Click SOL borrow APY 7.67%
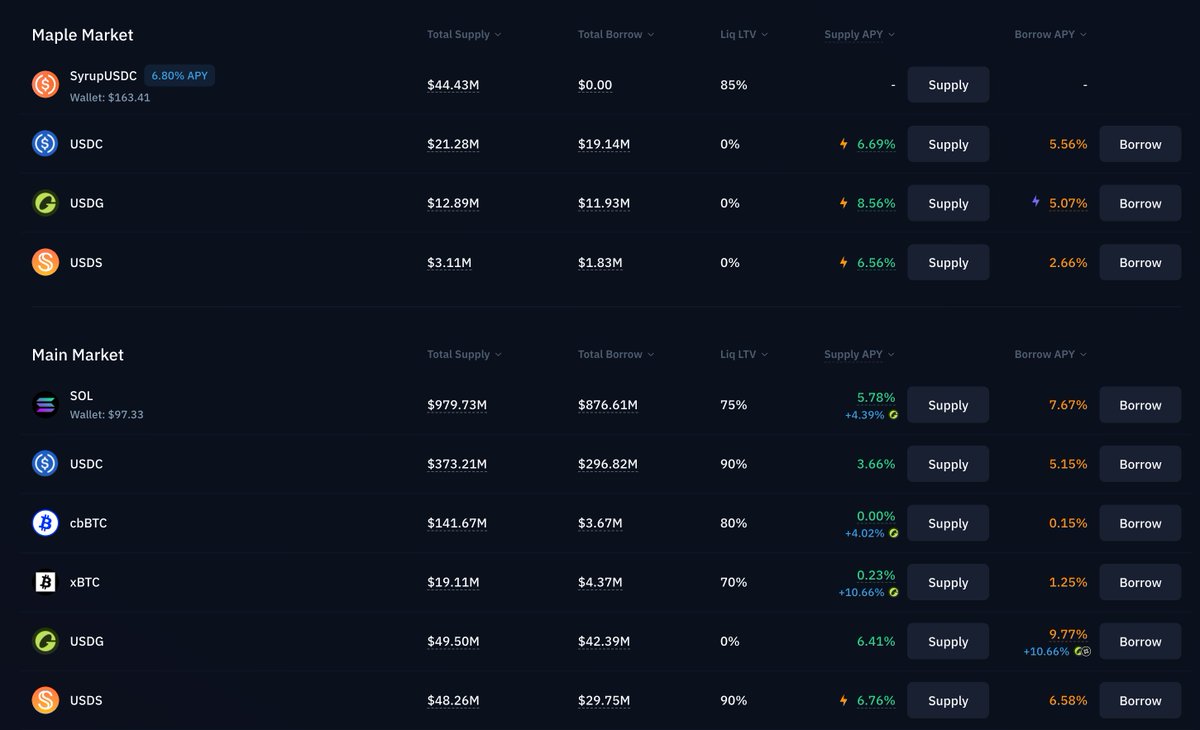1200x730 pixels. pos(1068,405)
